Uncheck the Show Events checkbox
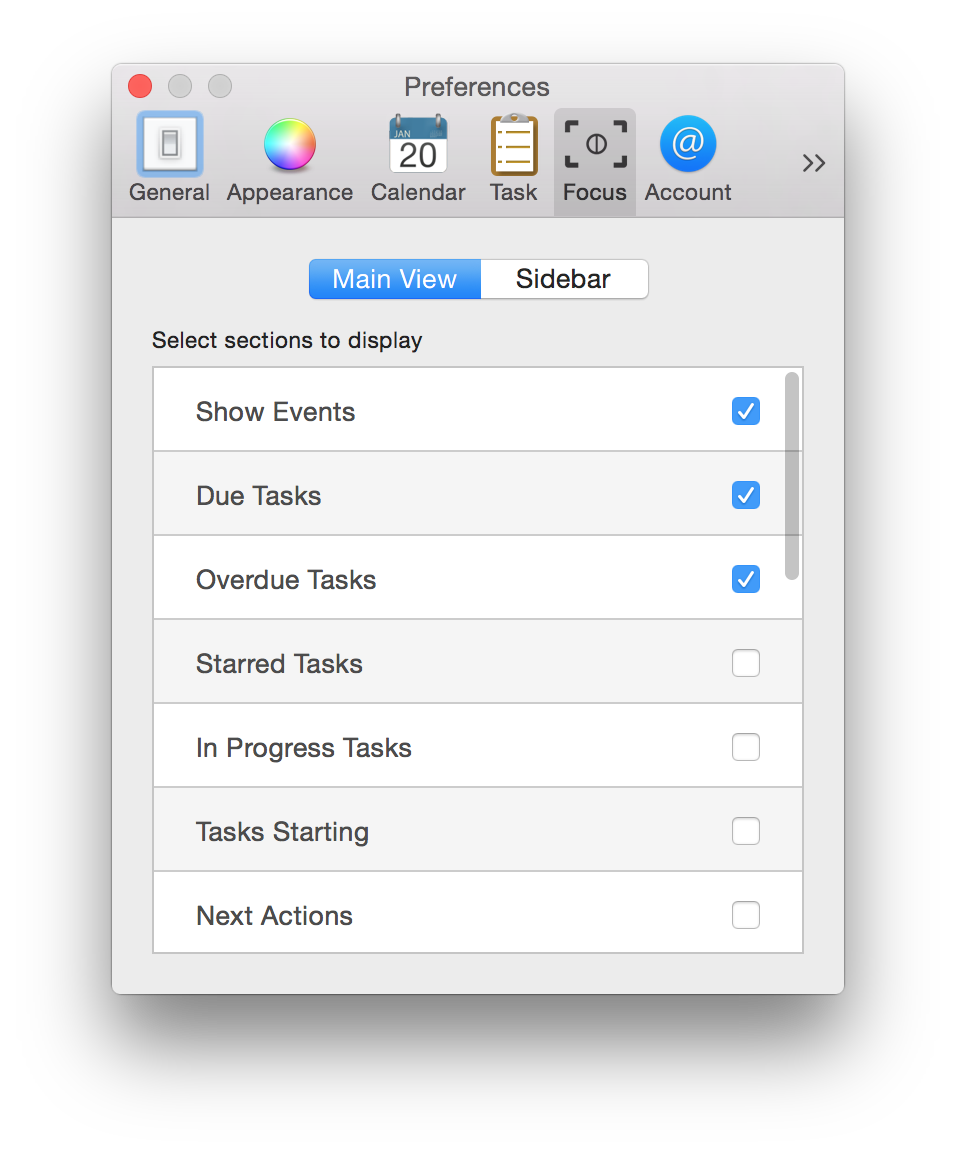 [x=746, y=411]
